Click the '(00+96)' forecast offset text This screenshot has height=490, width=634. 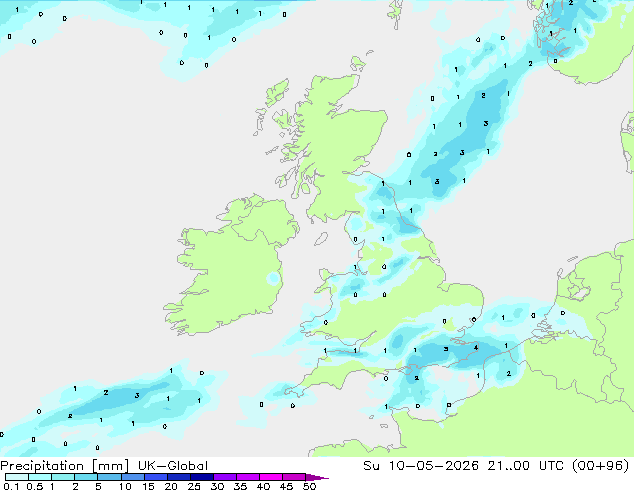click(600, 466)
